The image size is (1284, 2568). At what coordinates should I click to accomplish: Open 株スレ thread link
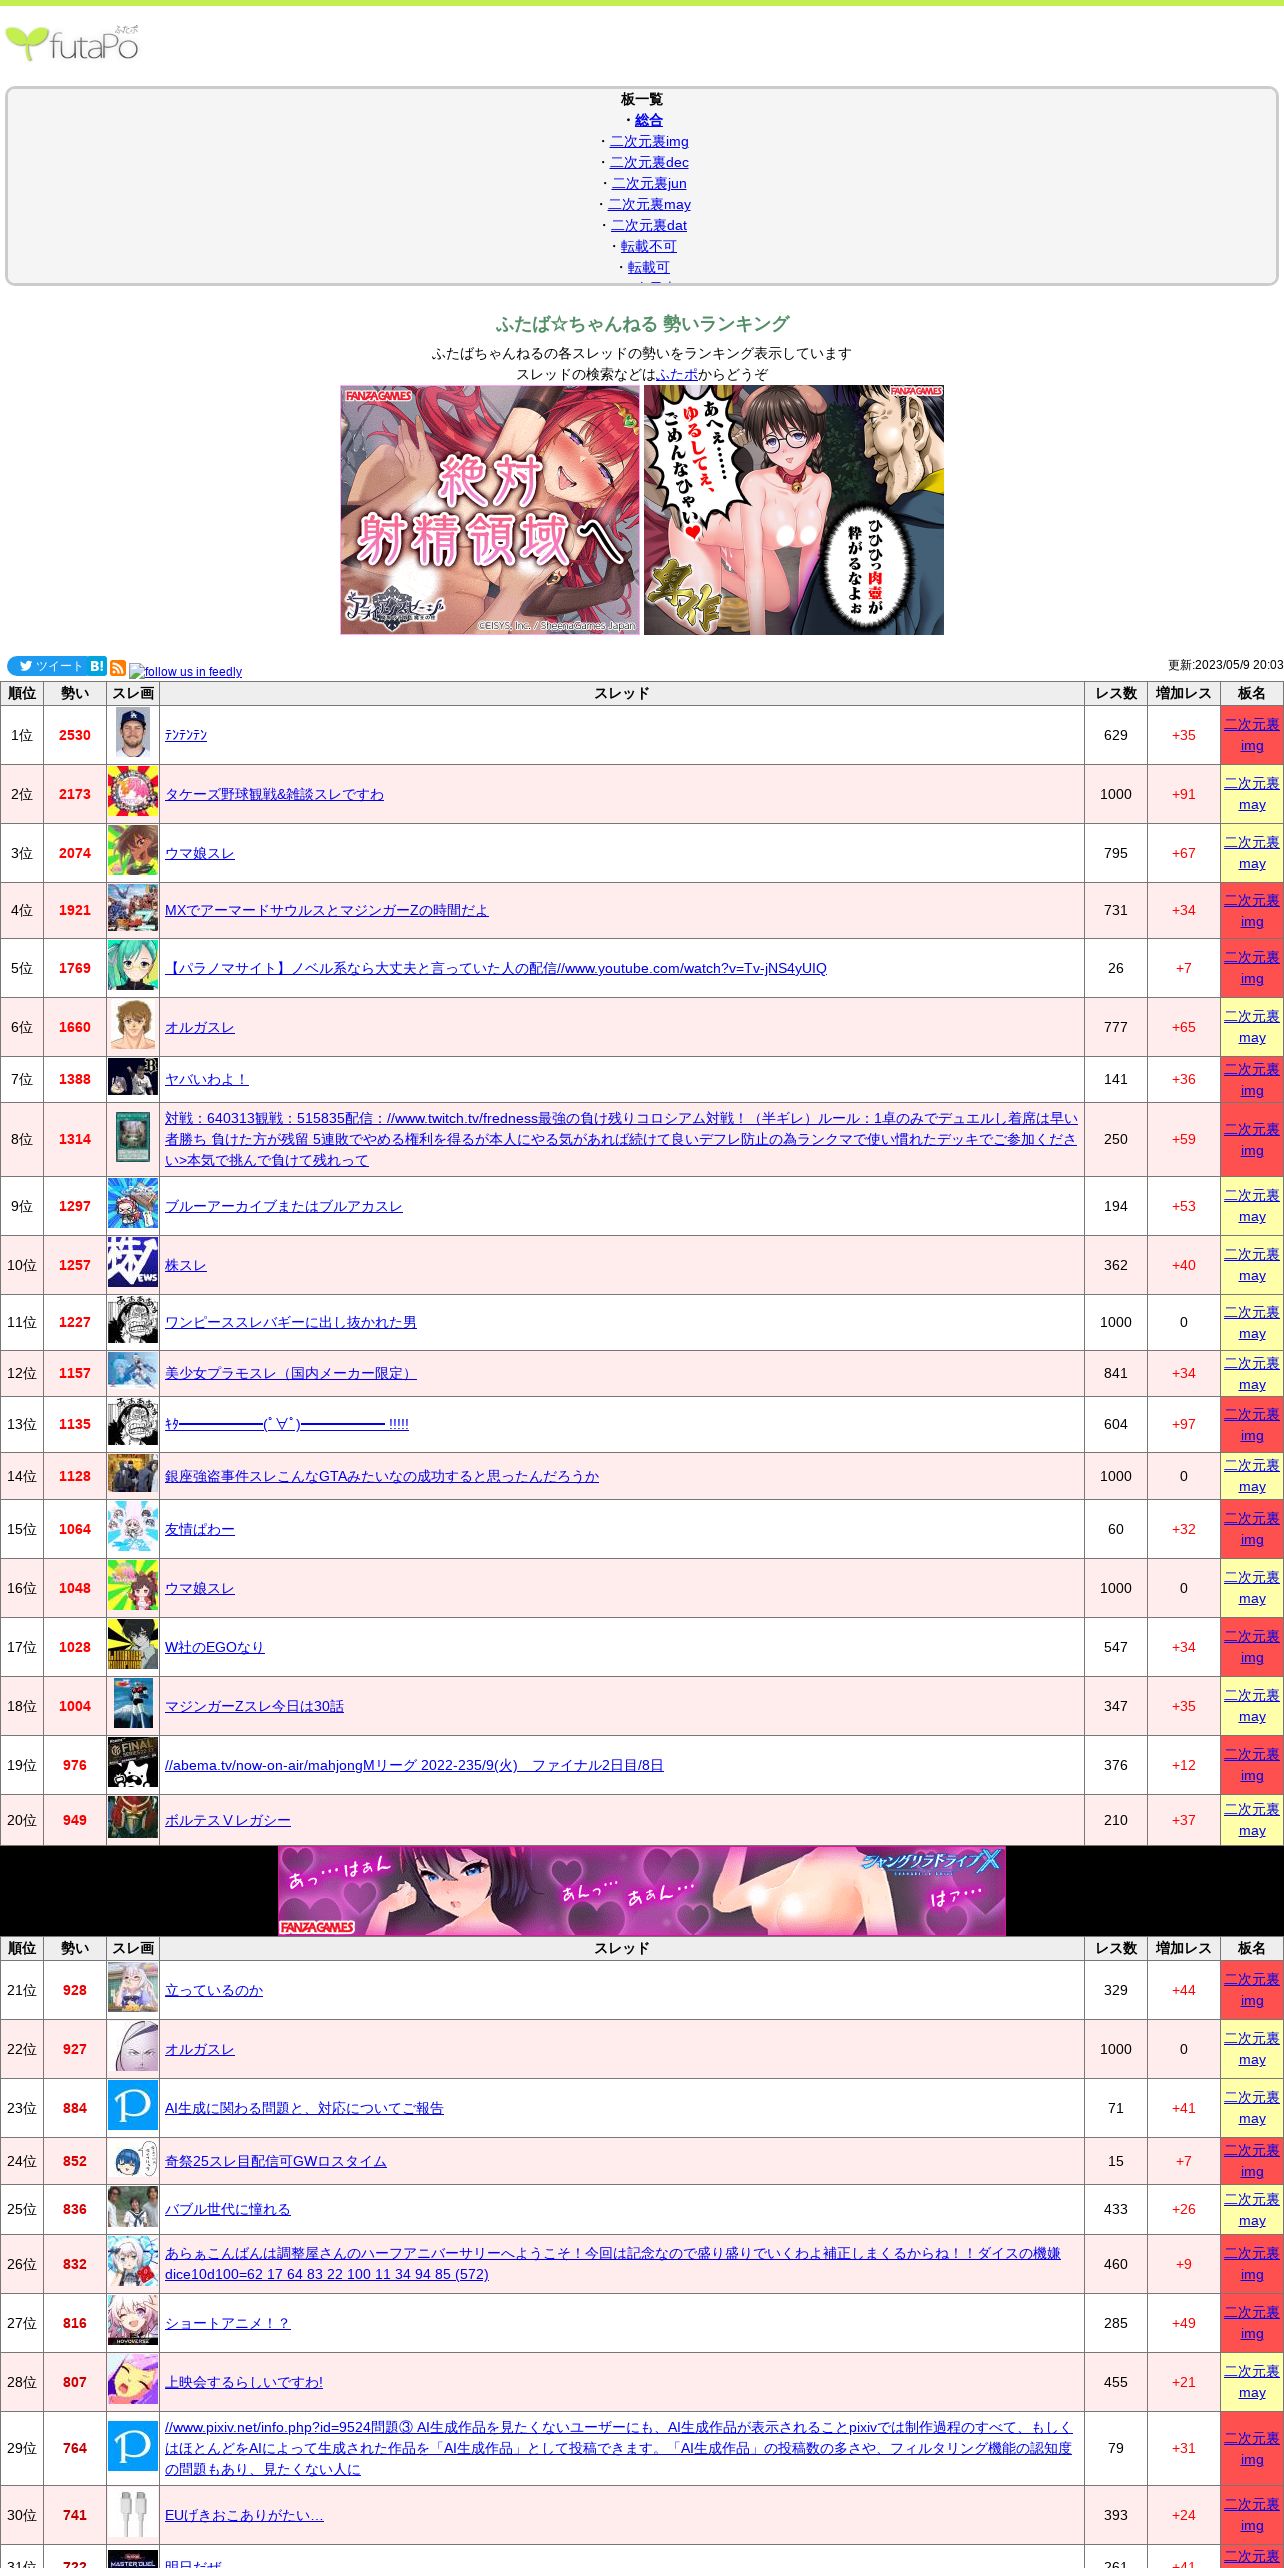point(186,1265)
